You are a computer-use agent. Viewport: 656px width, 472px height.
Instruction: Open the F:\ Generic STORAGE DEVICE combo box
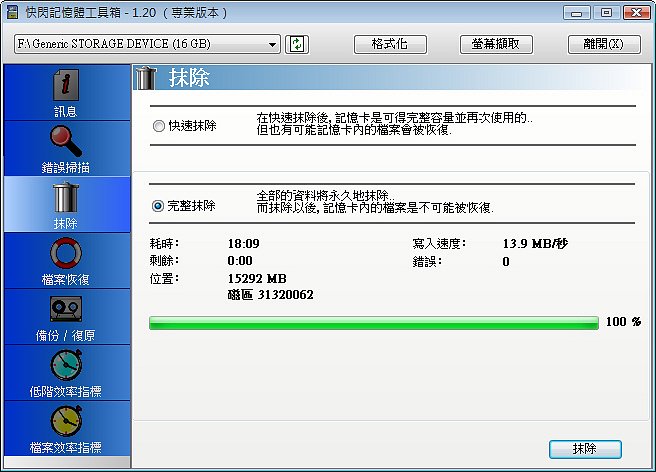(147, 44)
